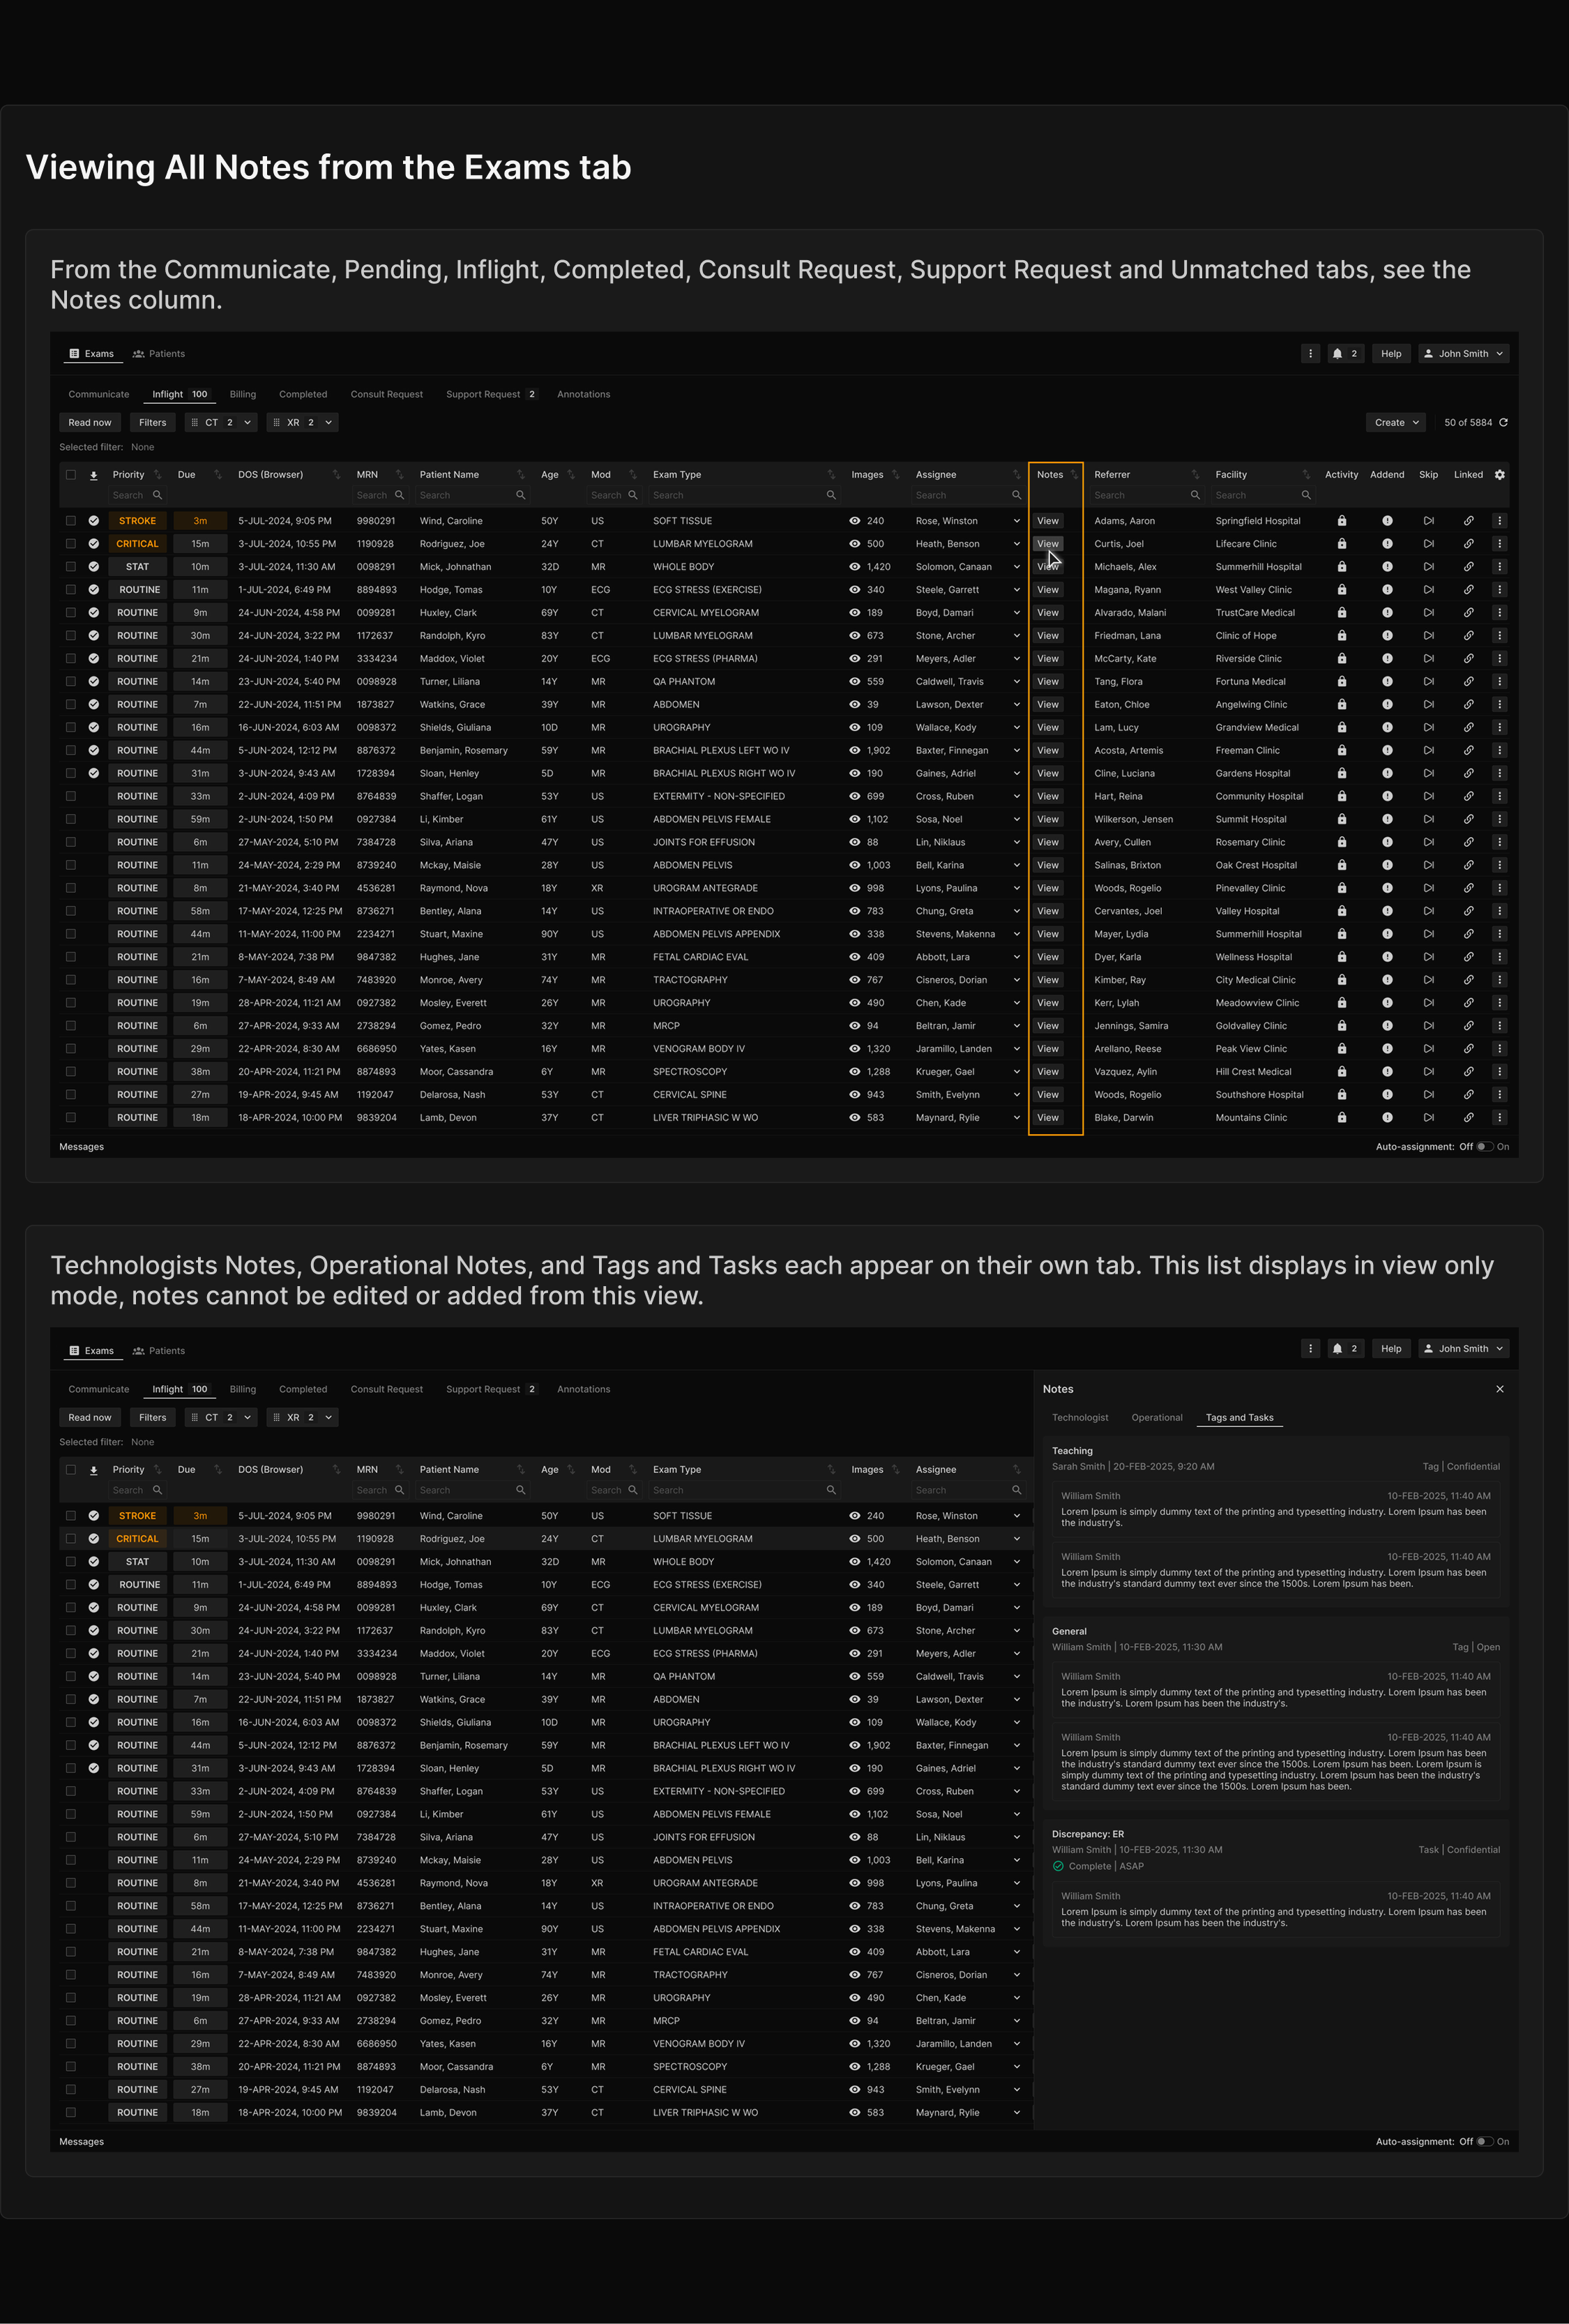Open the John Smith user menu in upper screenshot

[1463, 354]
